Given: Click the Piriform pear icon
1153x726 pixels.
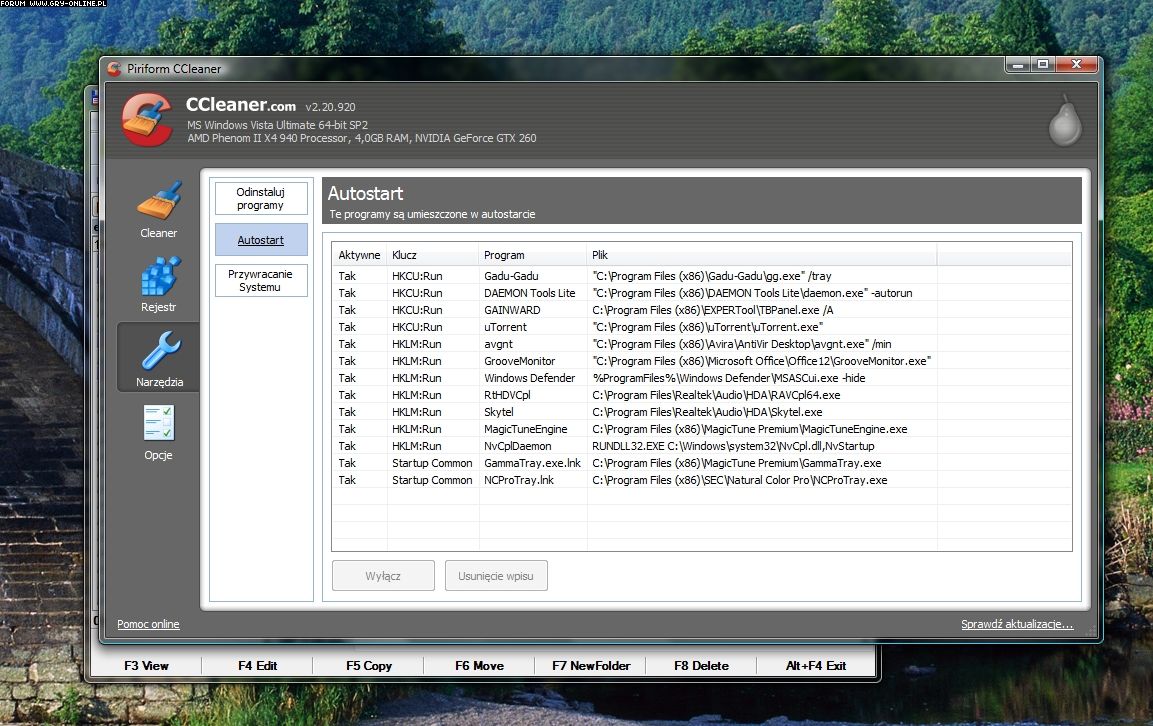Looking at the screenshot, I should (x=1064, y=120).
